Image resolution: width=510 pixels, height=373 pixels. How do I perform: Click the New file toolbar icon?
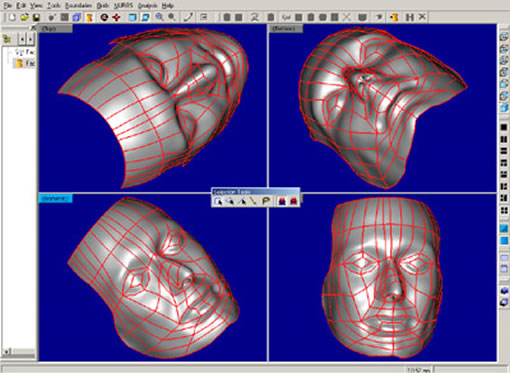pyautogui.click(x=12, y=17)
